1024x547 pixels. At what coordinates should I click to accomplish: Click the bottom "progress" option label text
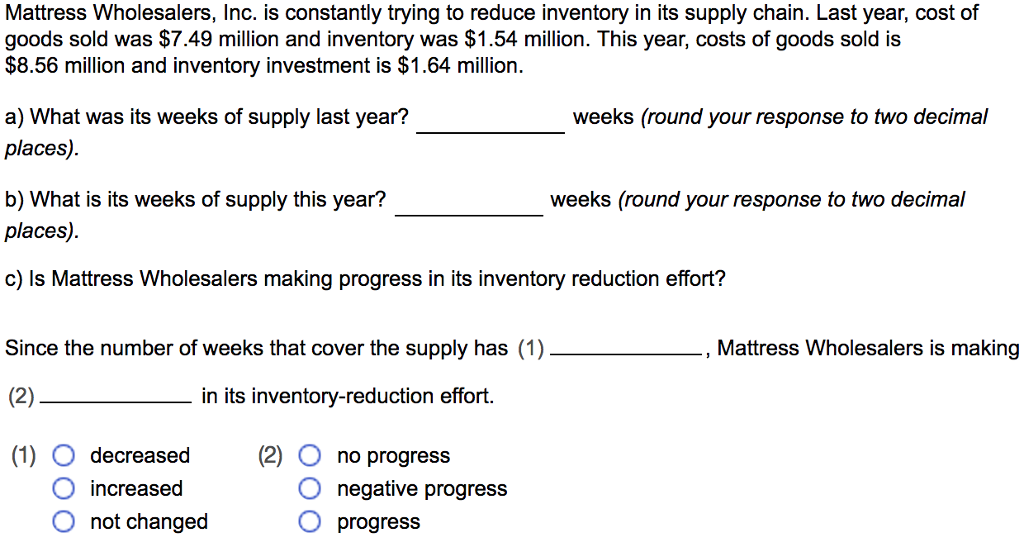tap(378, 522)
